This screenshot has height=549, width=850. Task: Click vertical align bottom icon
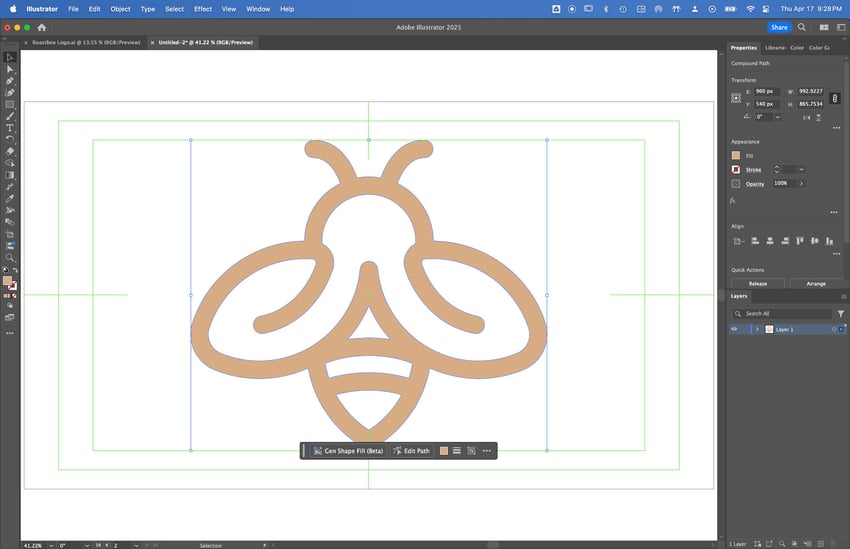pos(829,241)
